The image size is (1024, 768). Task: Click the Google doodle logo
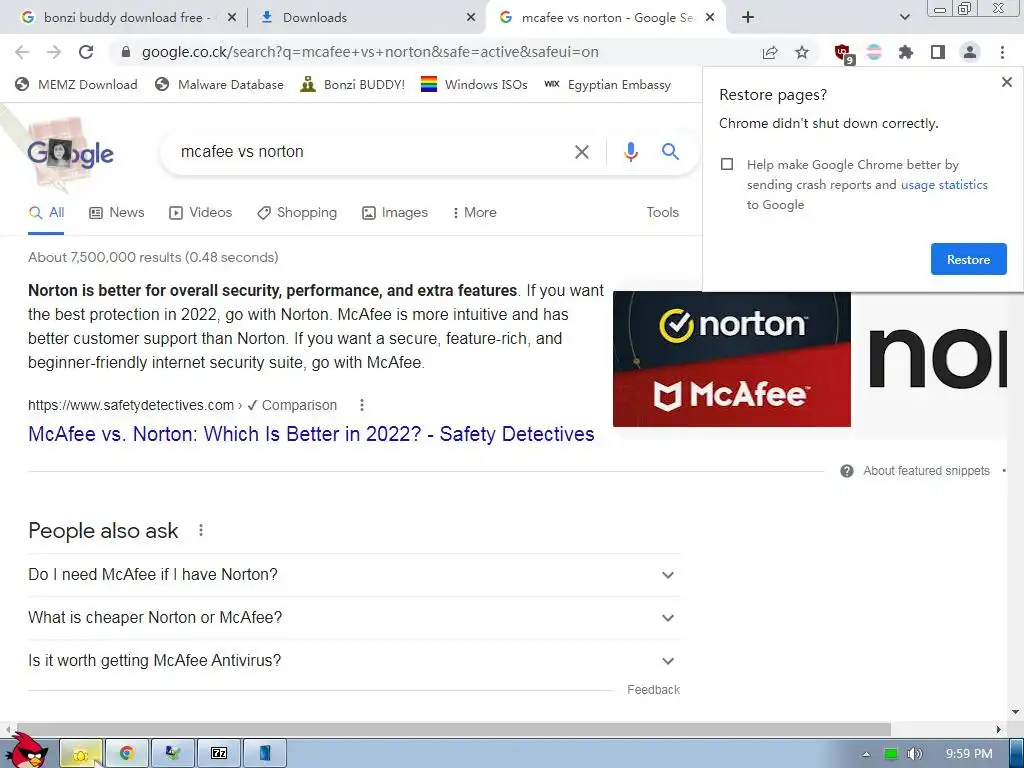pos(71,153)
